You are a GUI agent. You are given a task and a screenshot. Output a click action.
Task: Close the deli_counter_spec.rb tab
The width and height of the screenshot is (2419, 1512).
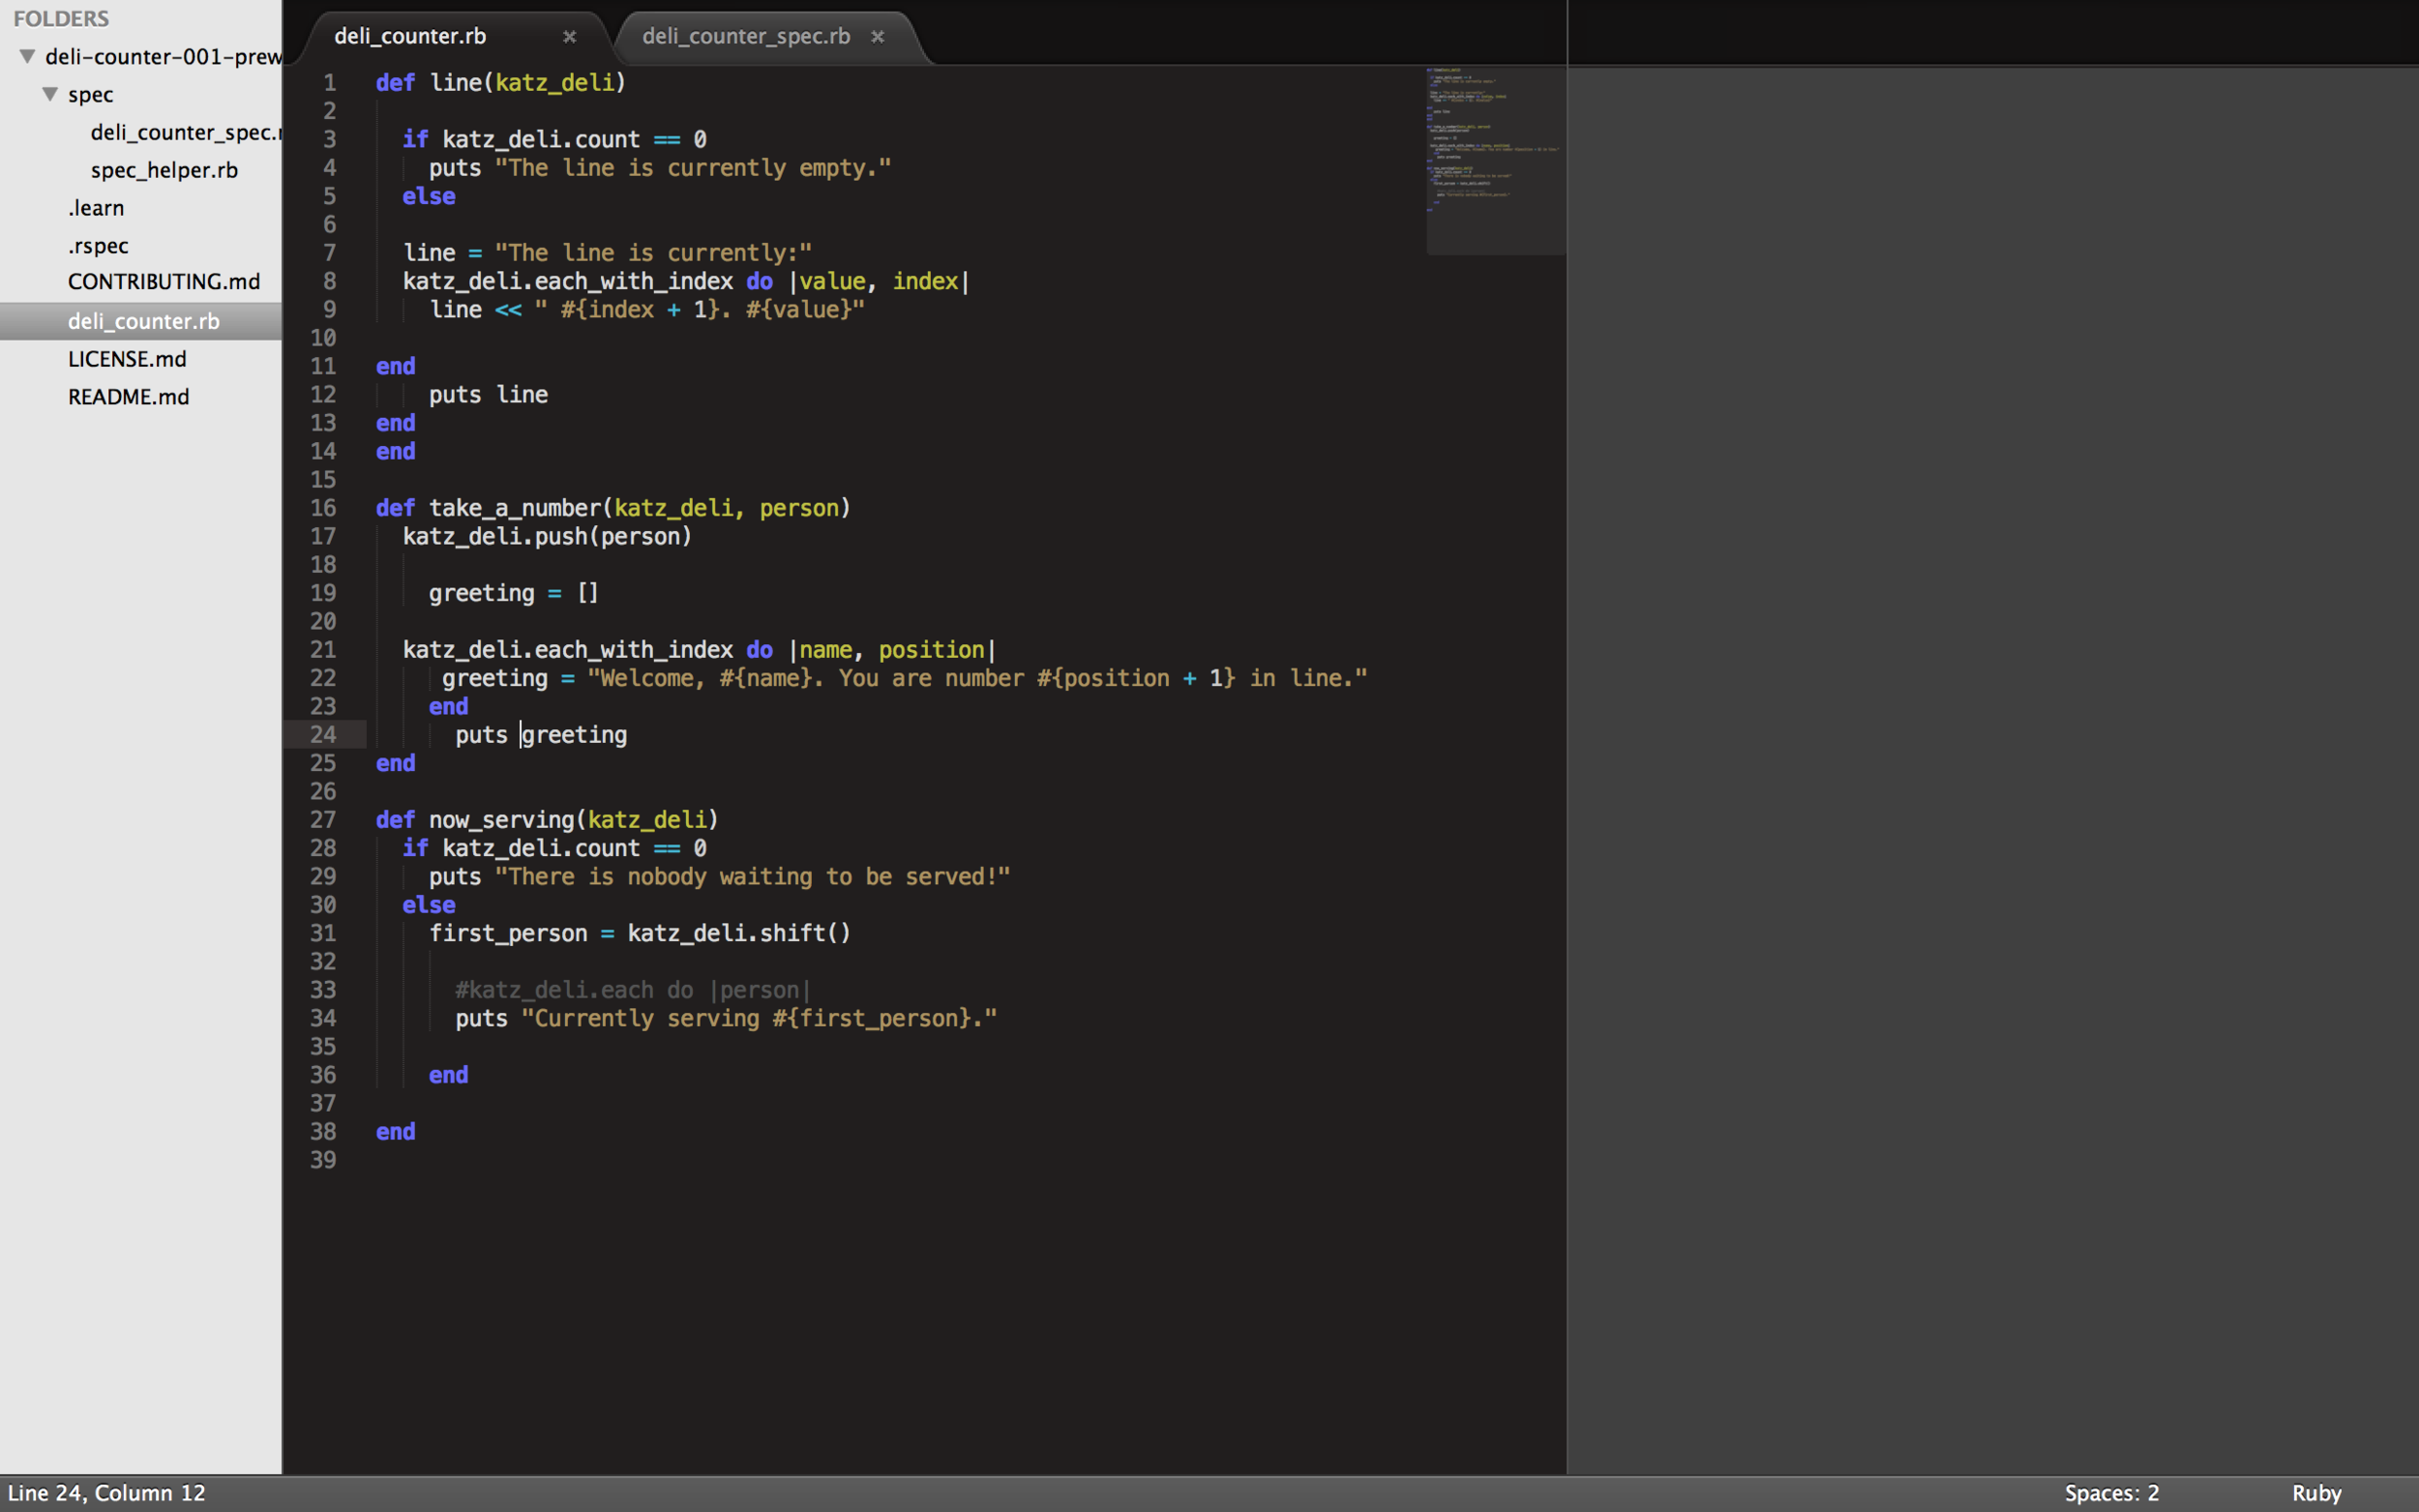tap(877, 37)
